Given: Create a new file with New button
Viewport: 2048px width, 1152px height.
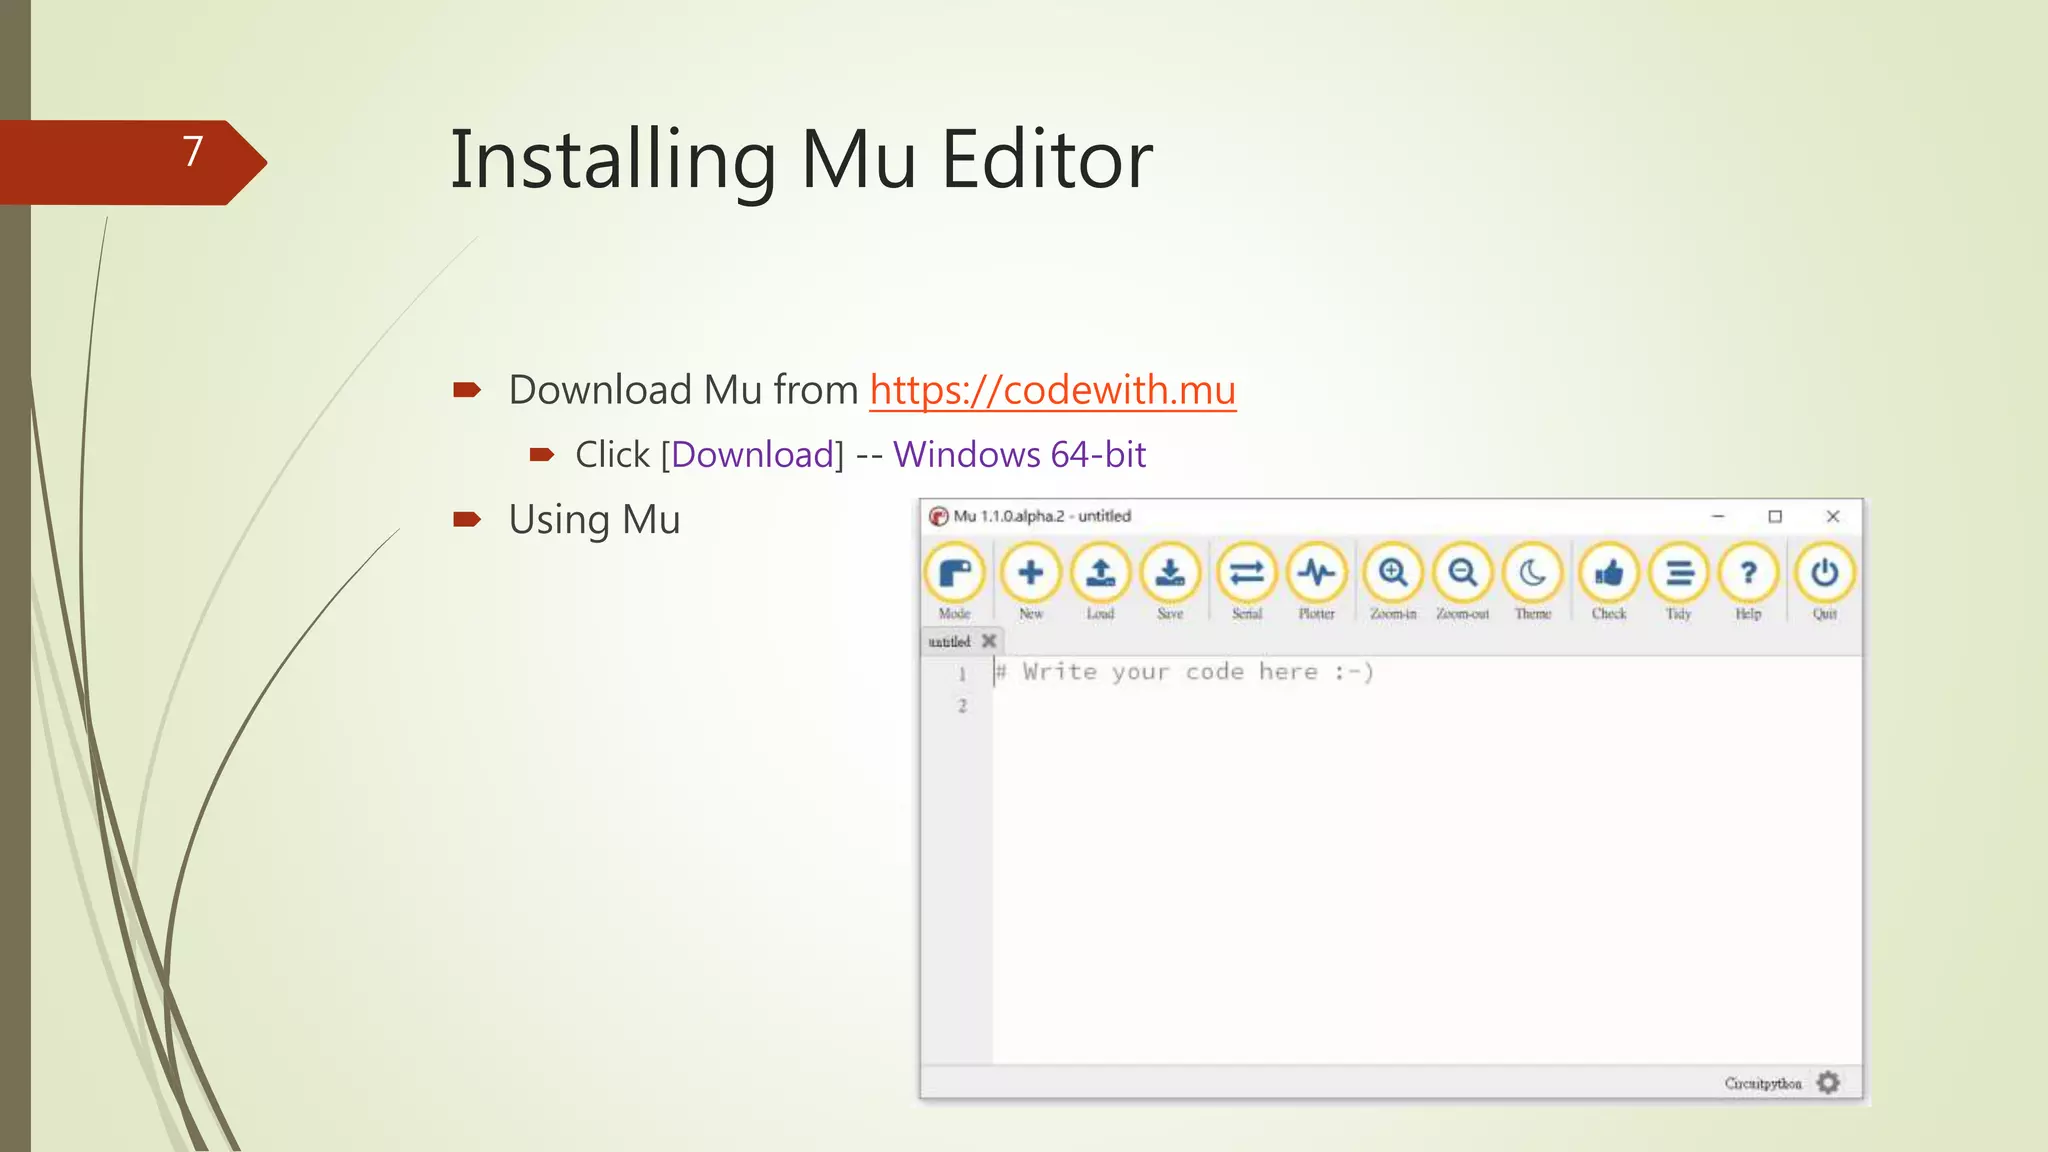Looking at the screenshot, I should click(x=1030, y=582).
